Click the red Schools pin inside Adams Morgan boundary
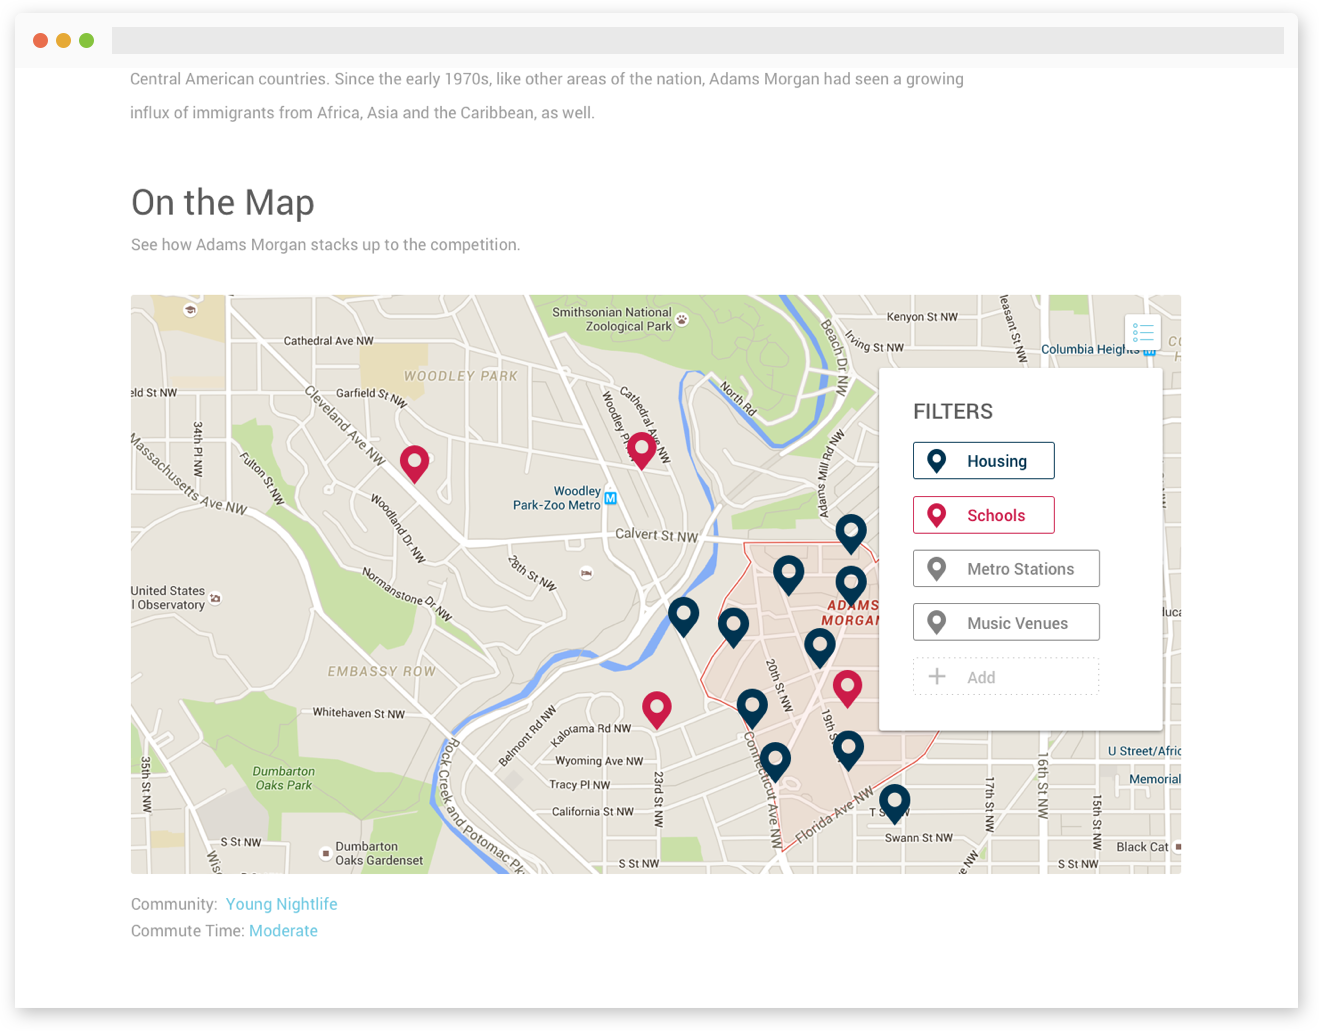The height and width of the screenshot is (1031, 1319). click(847, 686)
